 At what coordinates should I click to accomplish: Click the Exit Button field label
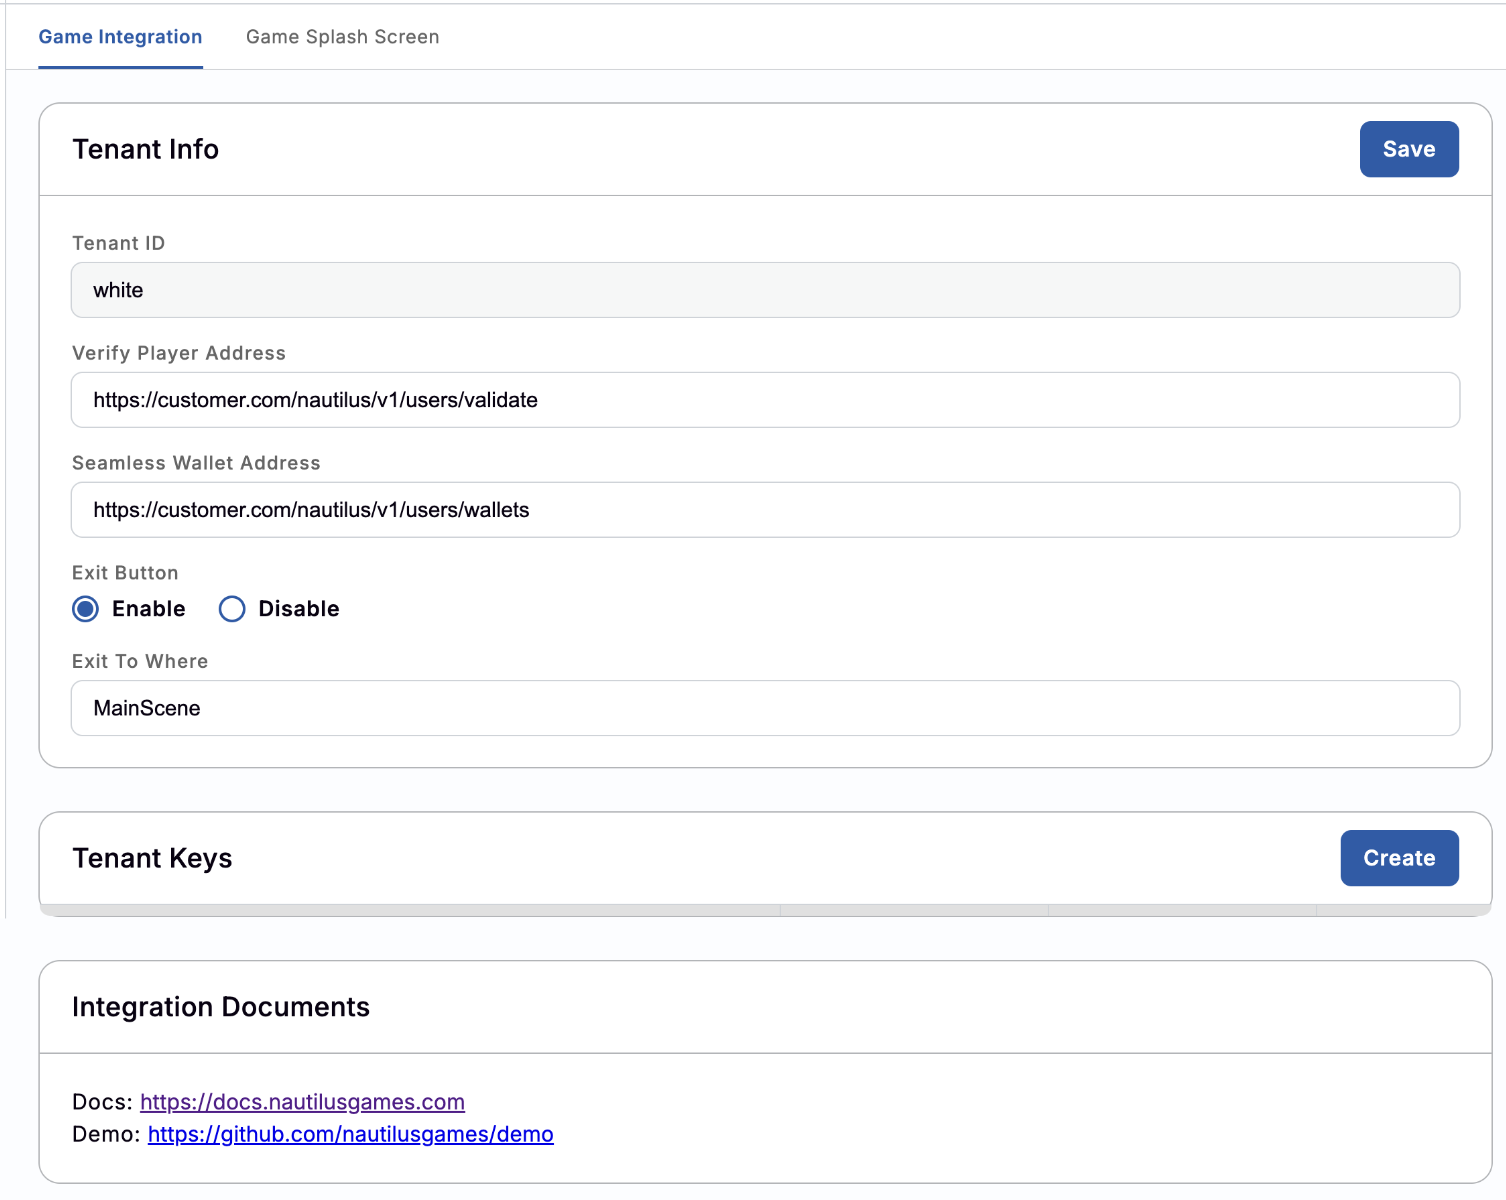coord(125,573)
